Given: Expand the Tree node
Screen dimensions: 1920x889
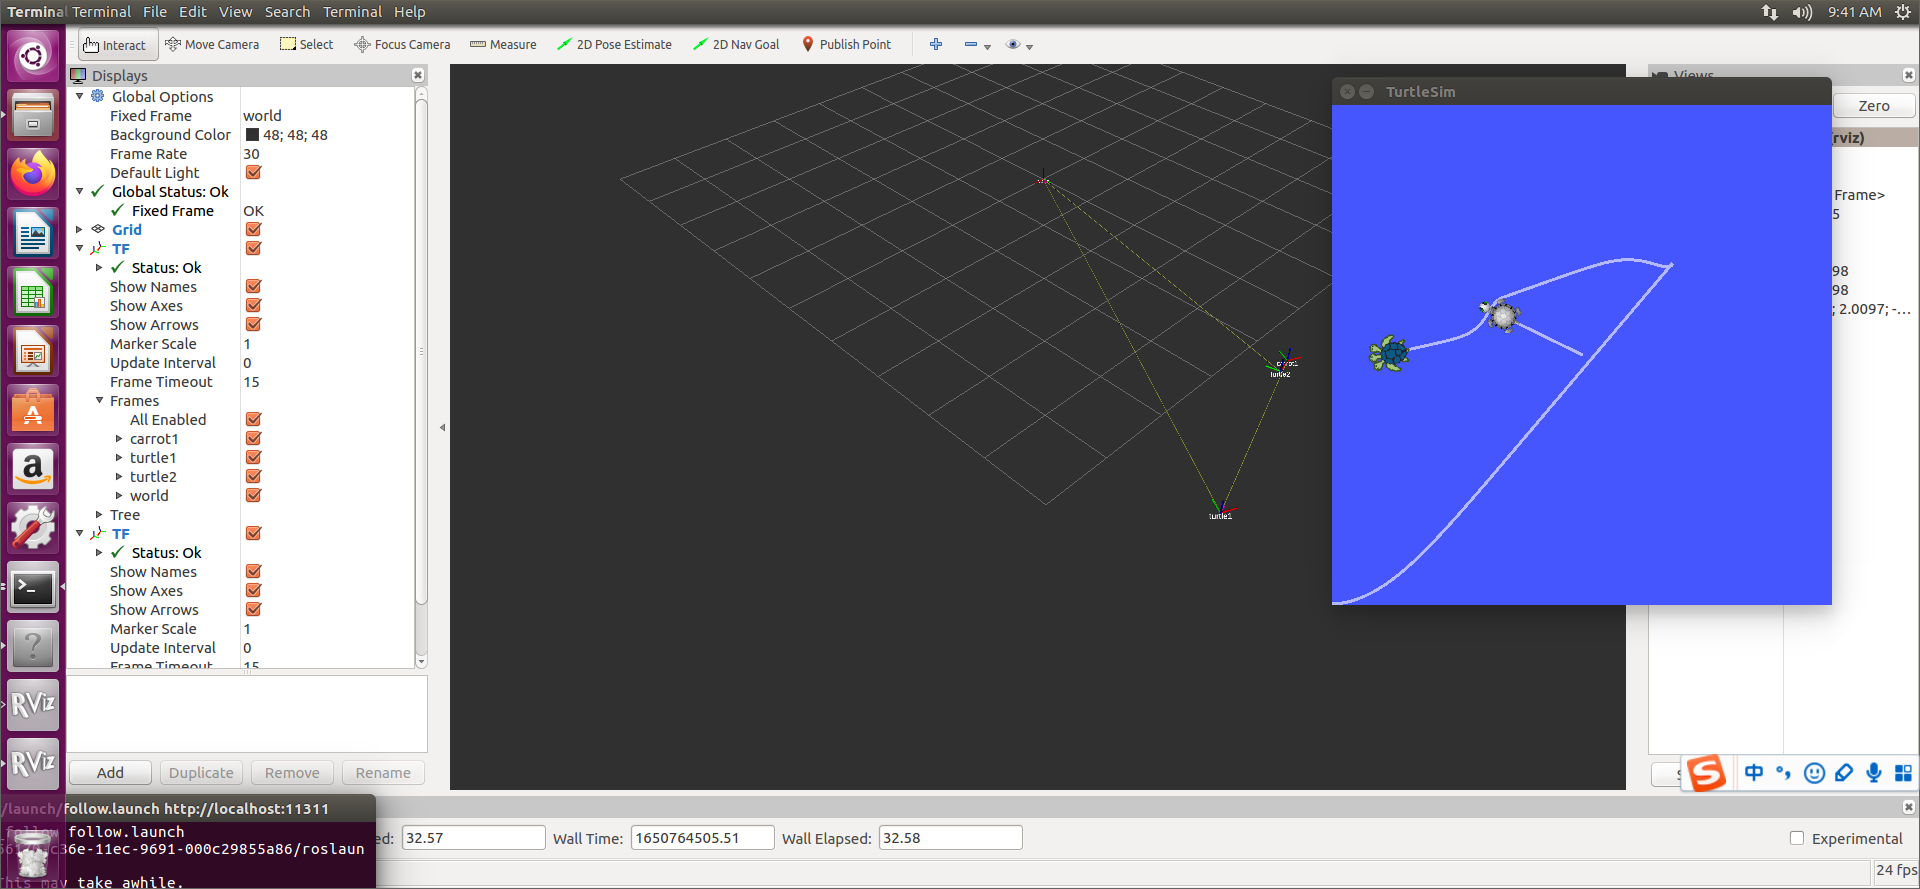Looking at the screenshot, I should (x=100, y=515).
